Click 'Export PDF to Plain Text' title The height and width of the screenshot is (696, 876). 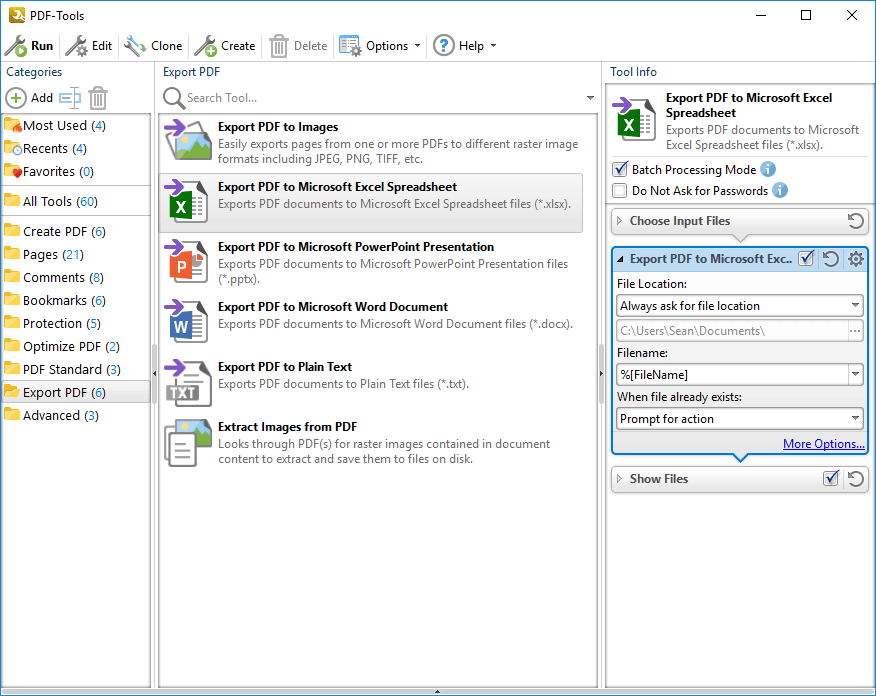(285, 366)
